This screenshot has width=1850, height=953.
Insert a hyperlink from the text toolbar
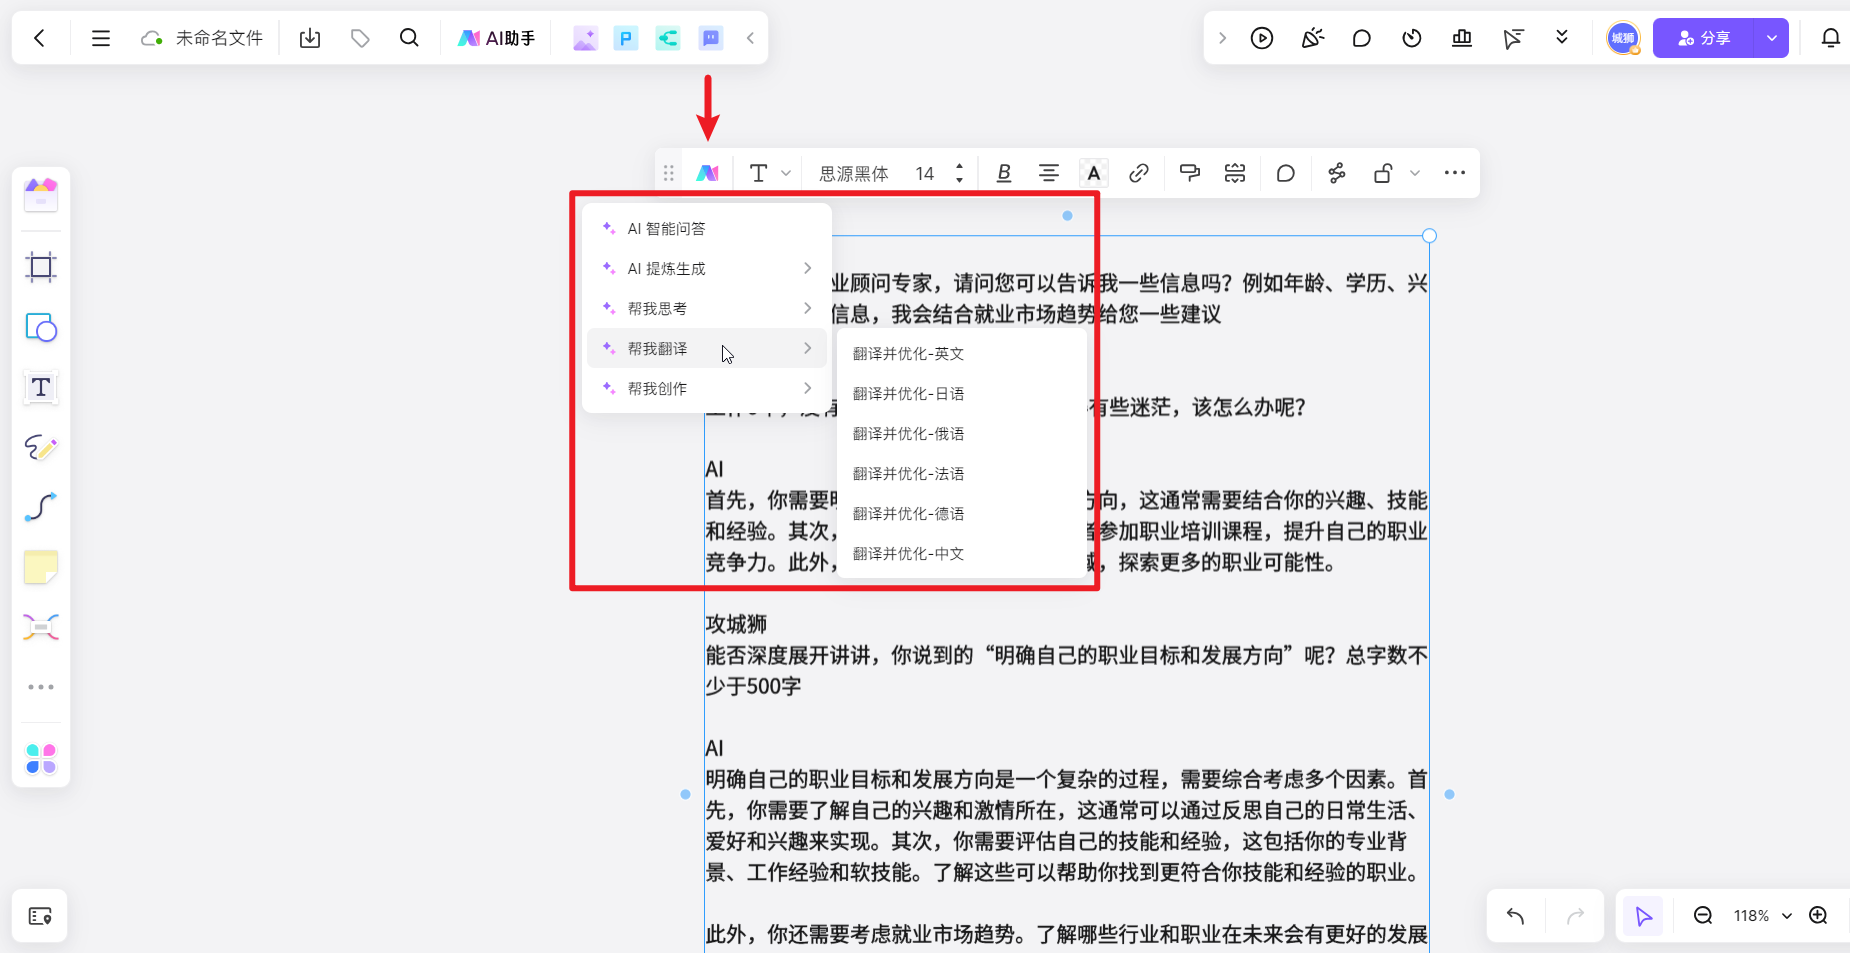(1138, 172)
